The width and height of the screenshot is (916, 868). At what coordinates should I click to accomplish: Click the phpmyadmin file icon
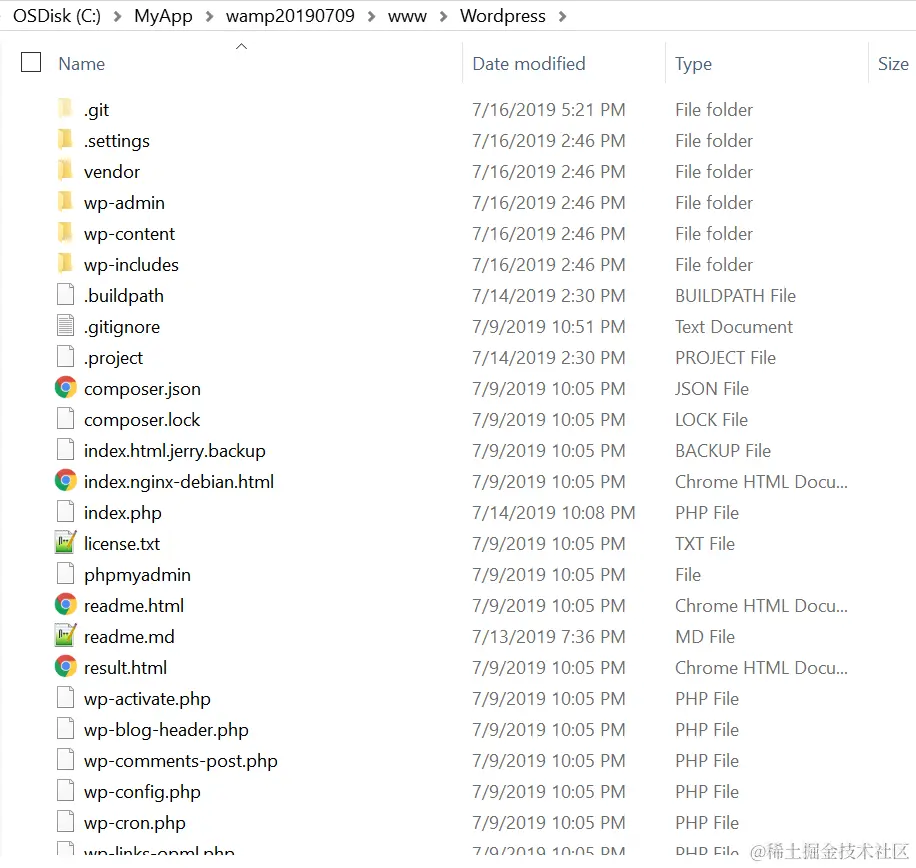click(65, 573)
